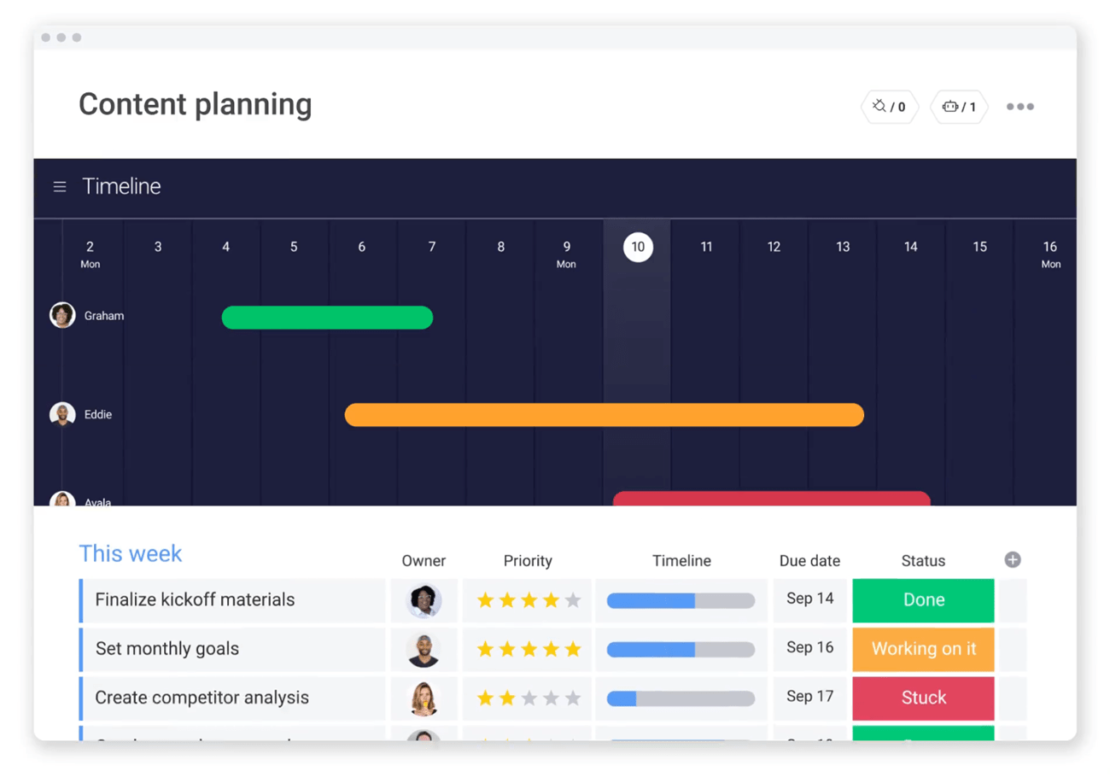Screen dimensions: 1110x783
Task: Give Create competitor analysis a fifth star
Action: click(x=571, y=698)
